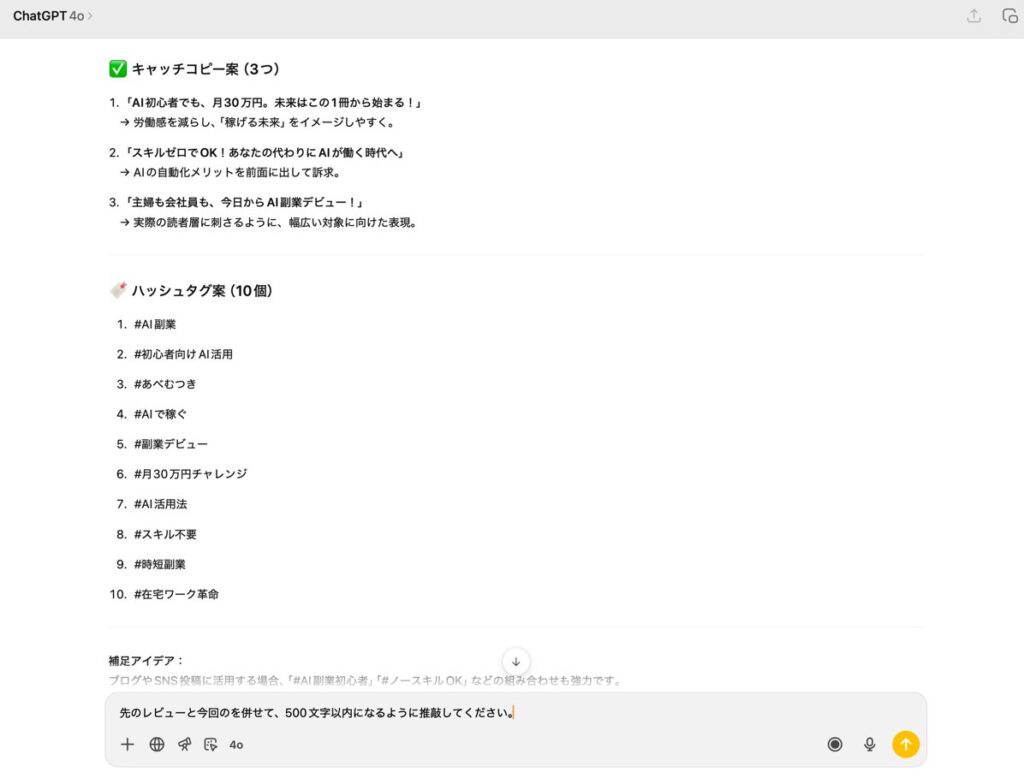Open the ChatGPT 4o model selector in the title bar
Screen dimensions: 1024x778
(52, 16)
